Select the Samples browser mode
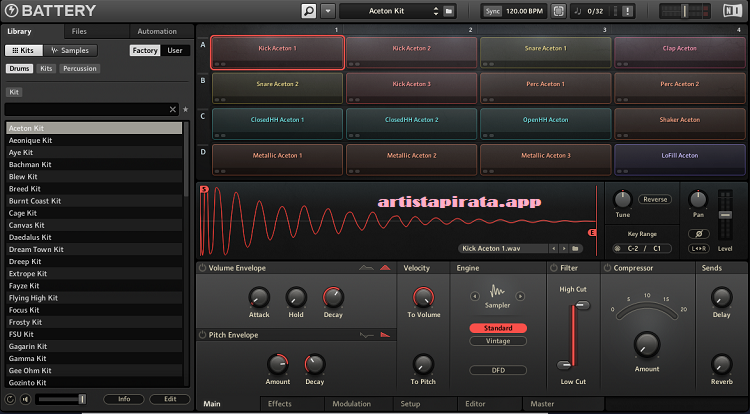The height and width of the screenshot is (414, 750). point(70,50)
